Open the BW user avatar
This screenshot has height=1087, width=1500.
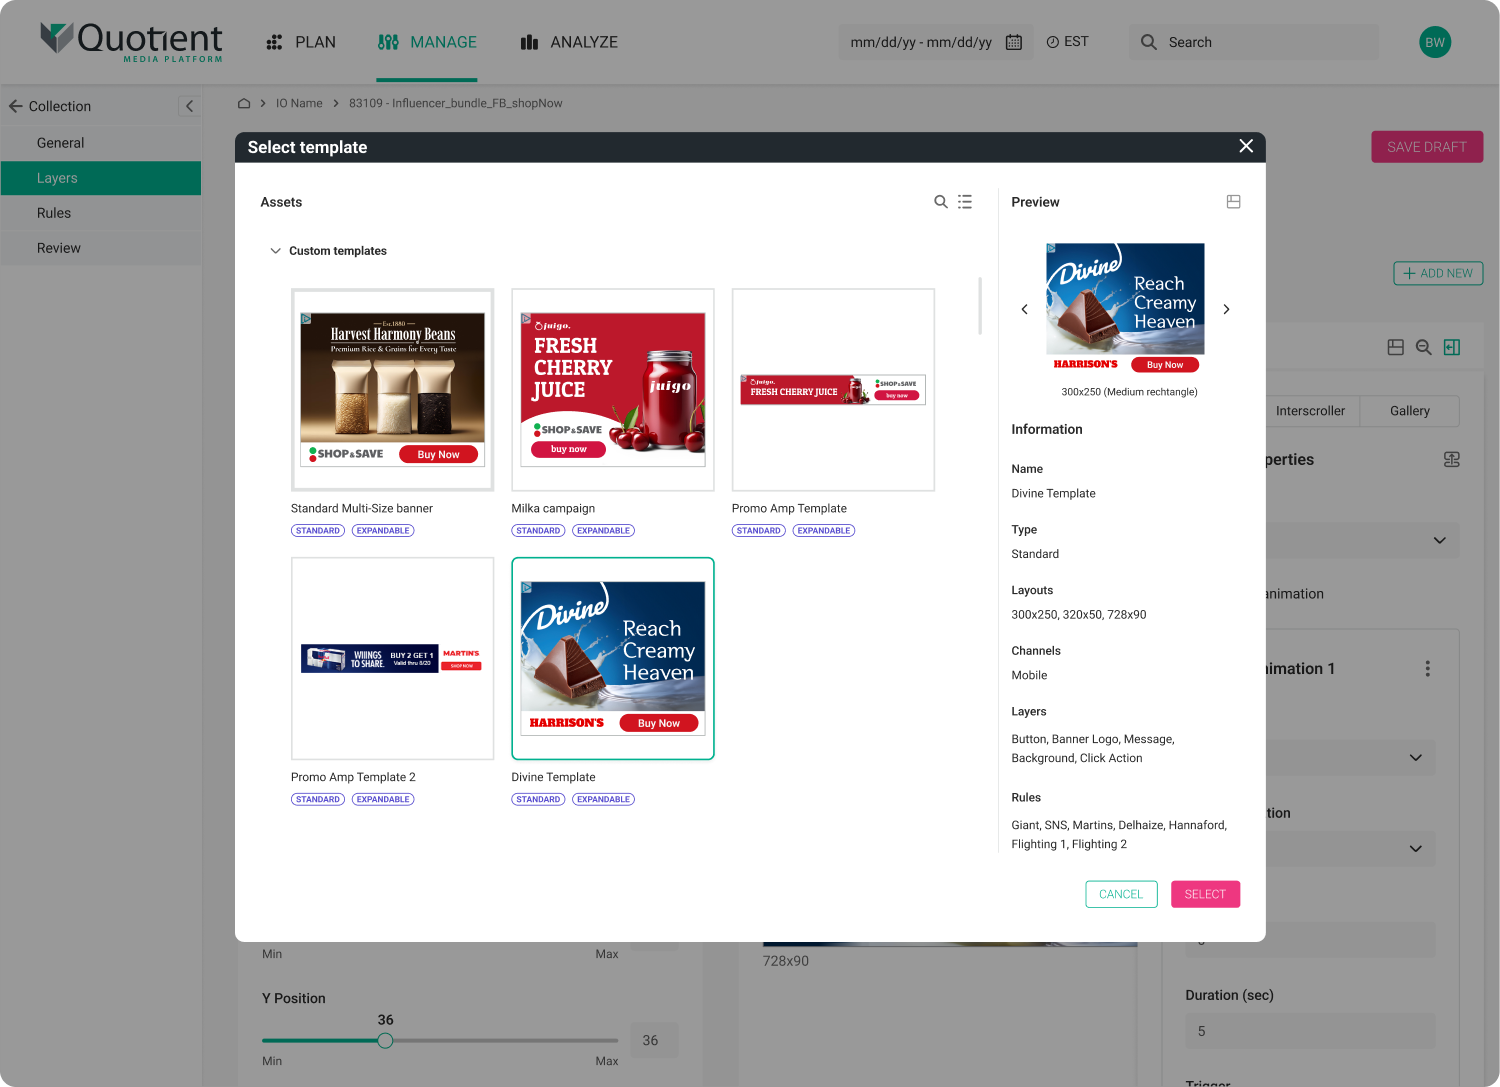[1435, 42]
